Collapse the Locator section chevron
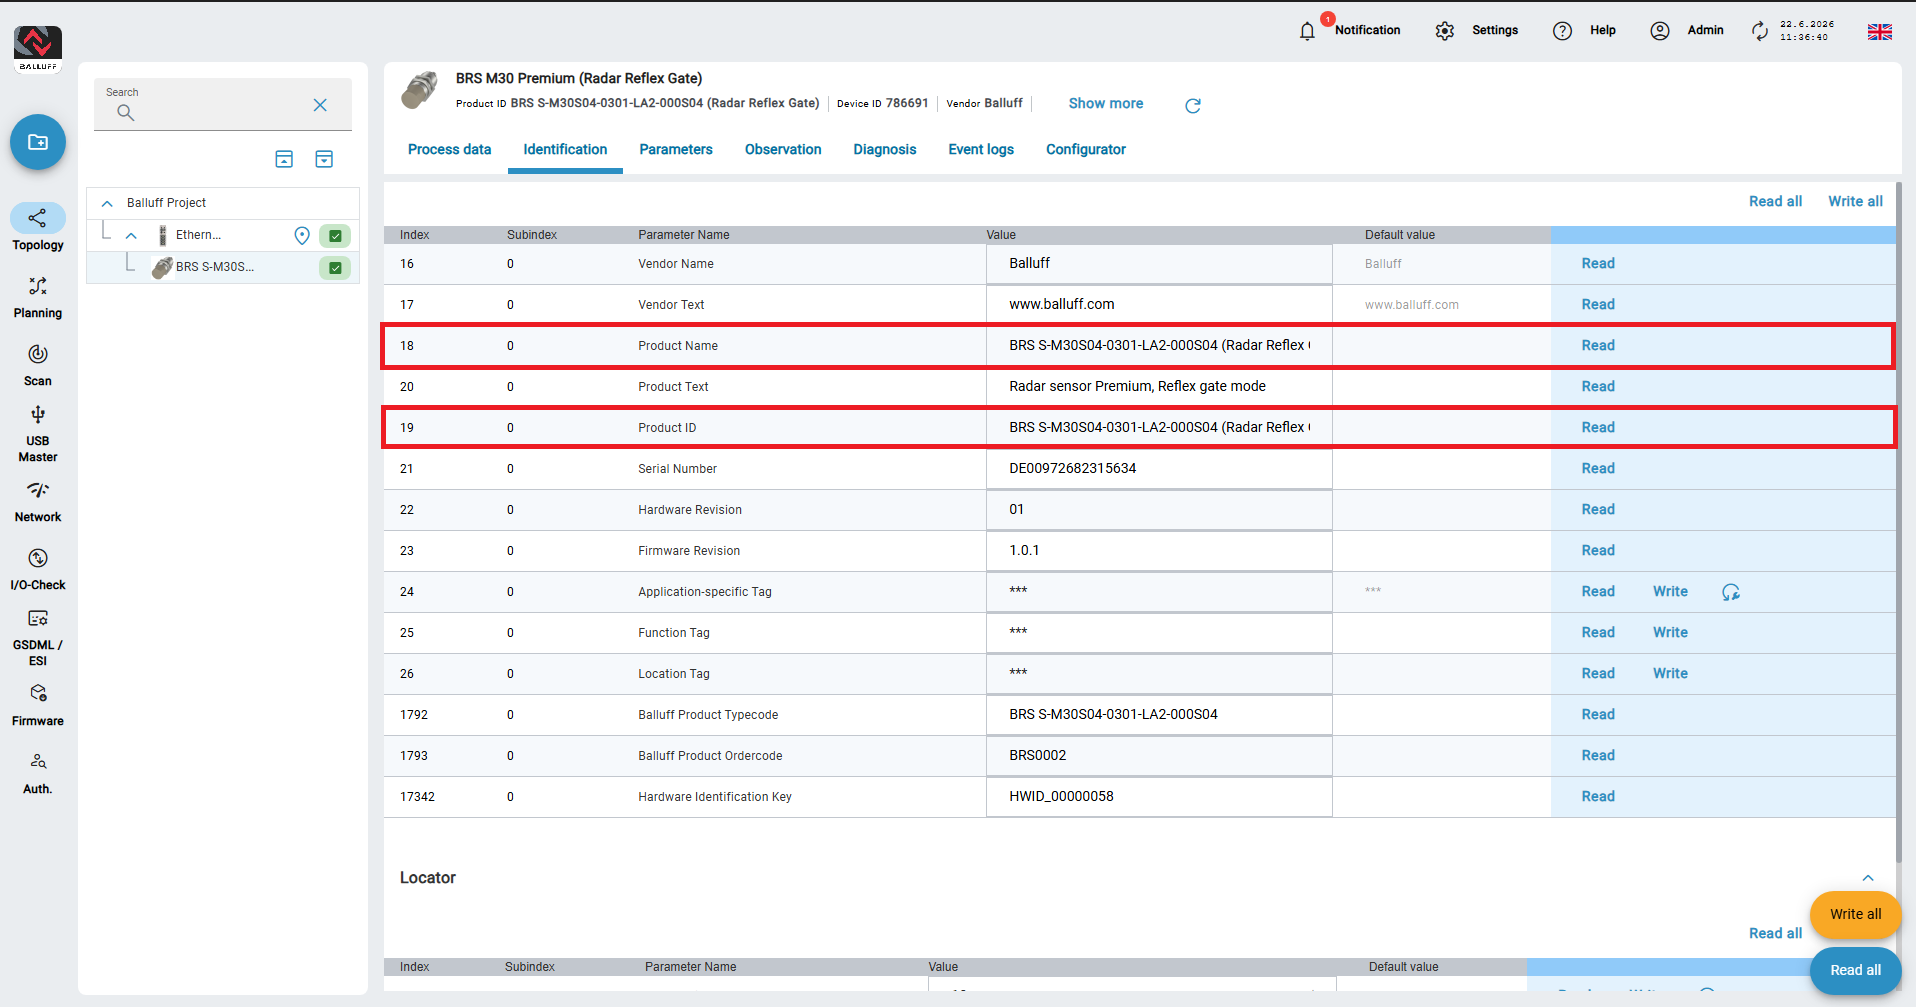Image resolution: width=1916 pixels, height=1007 pixels. coord(1868,878)
